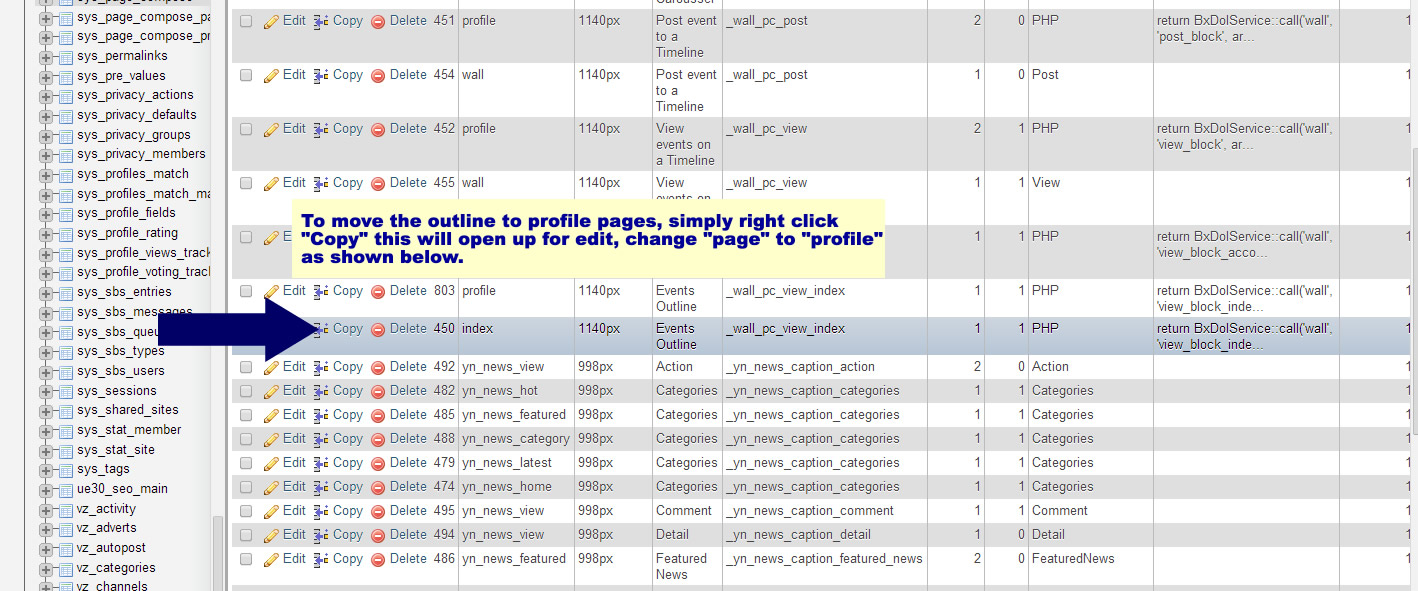Viewport: 1418px width, 591px height.
Task: Open the sys_profile_fields table
Action: click(126, 213)
